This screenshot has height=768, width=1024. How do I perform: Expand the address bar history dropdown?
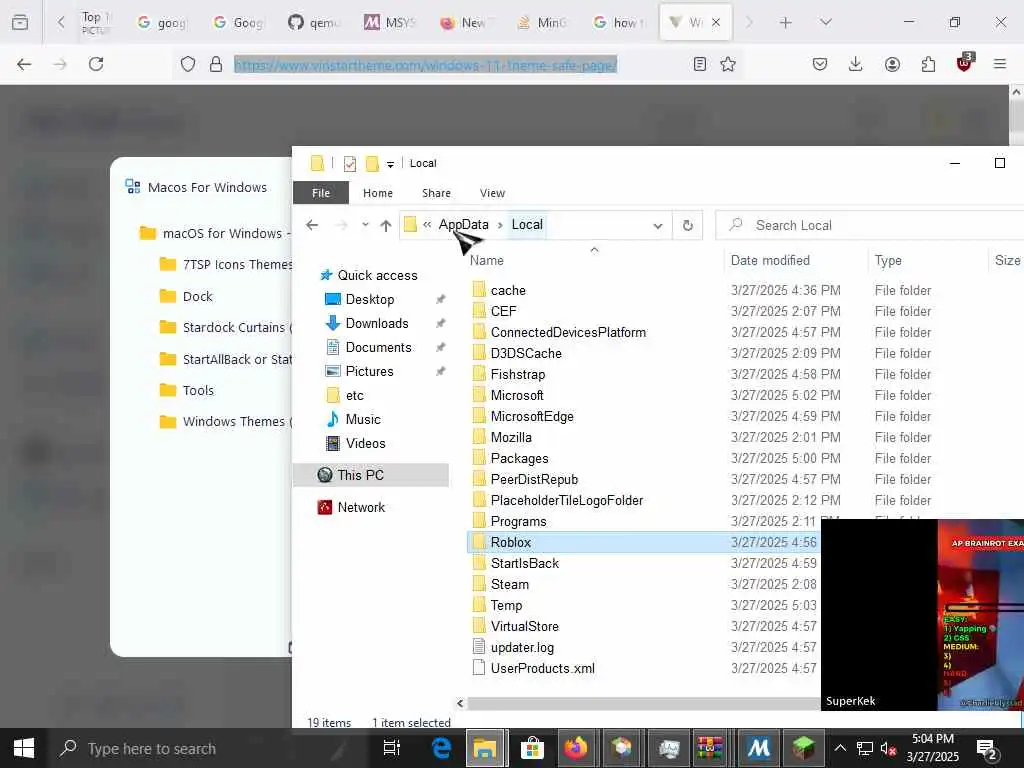658,225
